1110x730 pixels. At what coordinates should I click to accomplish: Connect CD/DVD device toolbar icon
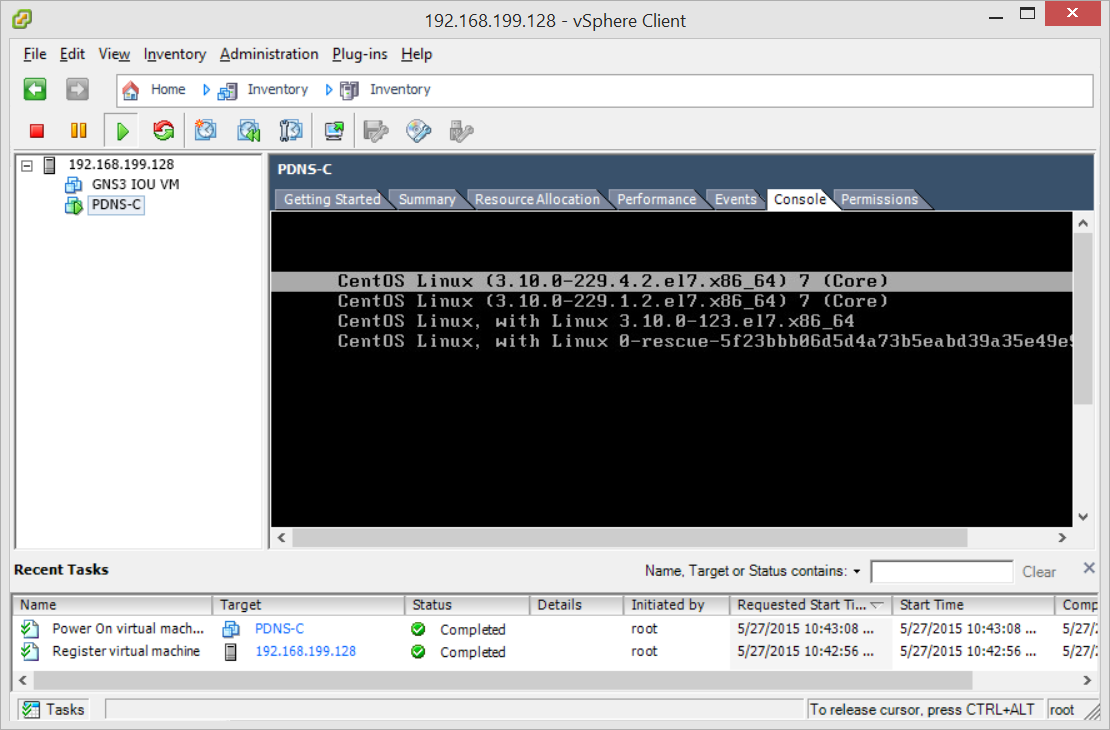pyautogui.click(x=418, y=131)
